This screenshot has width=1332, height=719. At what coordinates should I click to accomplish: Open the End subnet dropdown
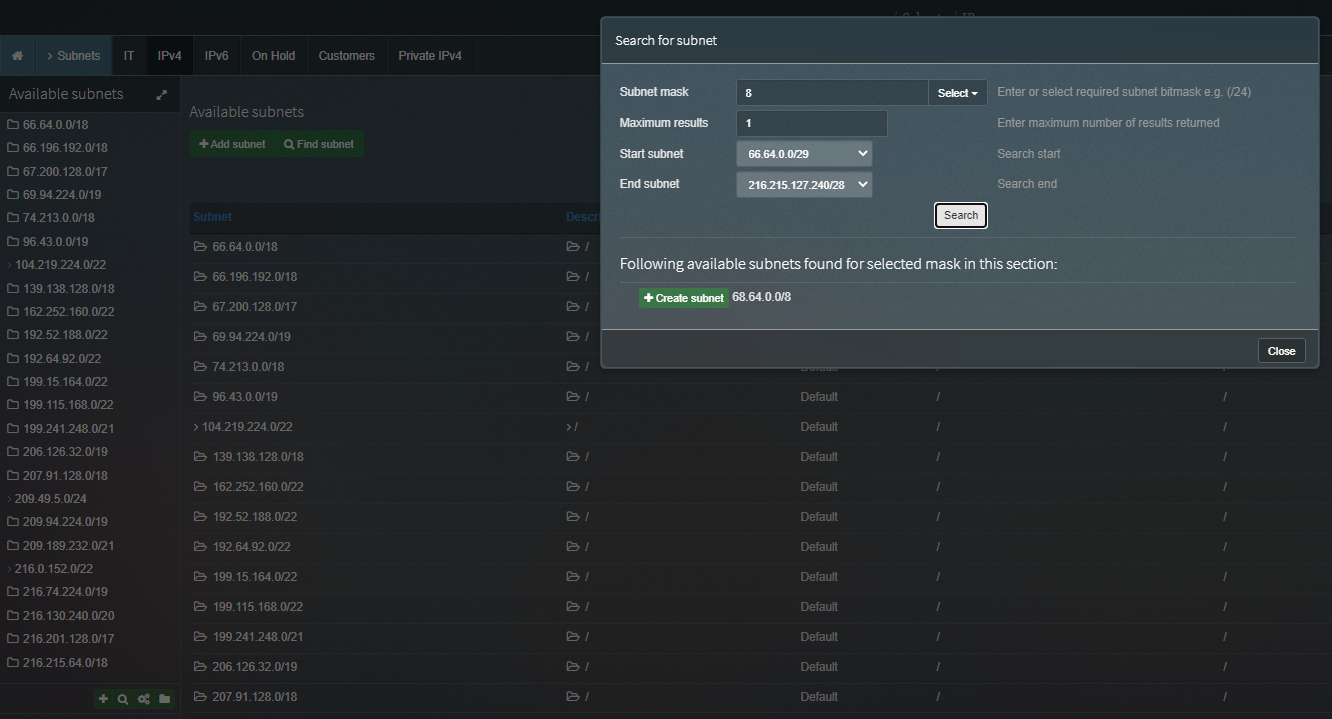tap(804, 184)
